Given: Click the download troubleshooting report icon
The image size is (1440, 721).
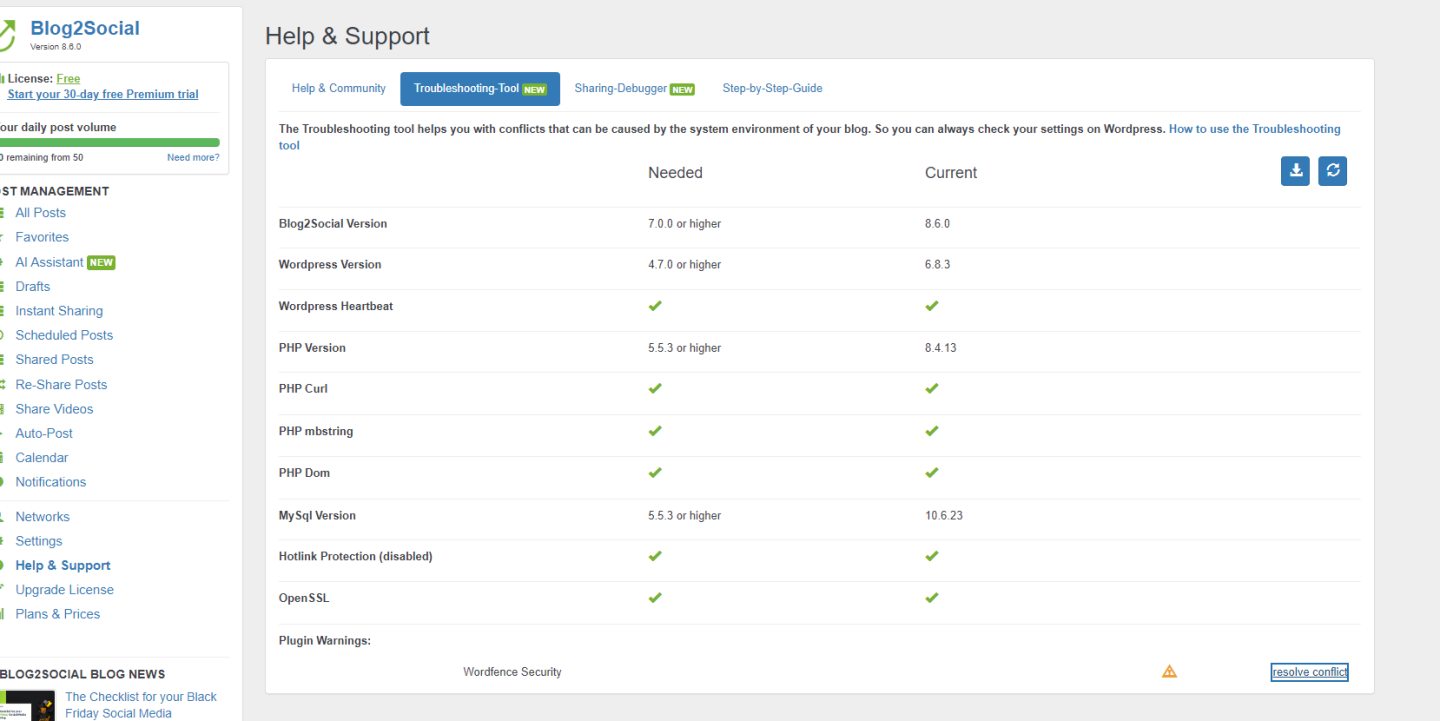Looking at the screenshot, I should click(x=1295, y=171).
